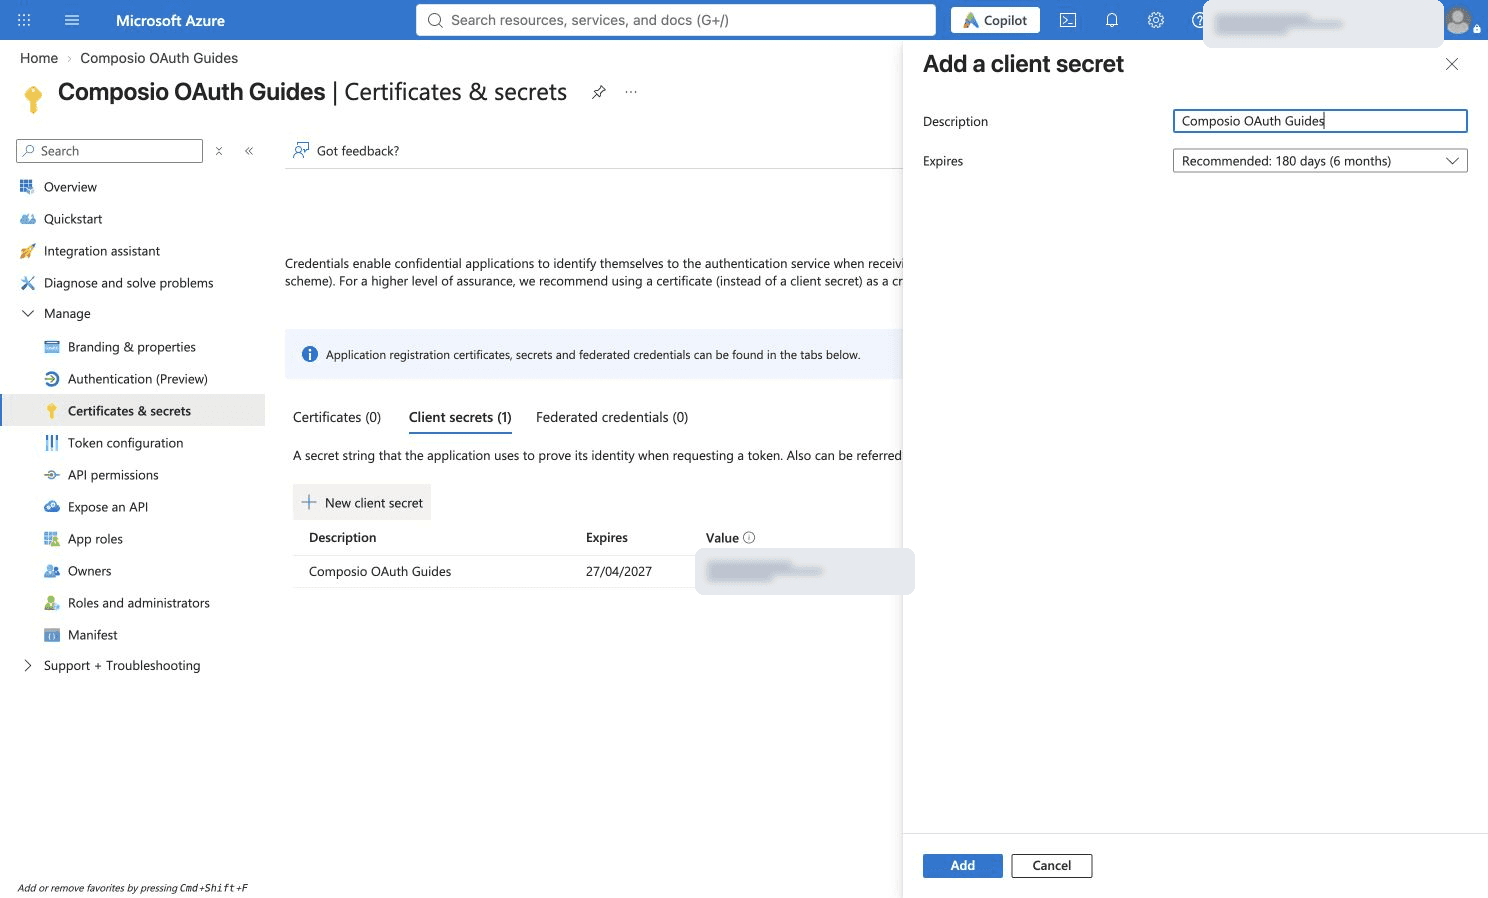Open Quickstart in the sidebar
Viewport: 1488px width, 898px height.
coord(73,219)
